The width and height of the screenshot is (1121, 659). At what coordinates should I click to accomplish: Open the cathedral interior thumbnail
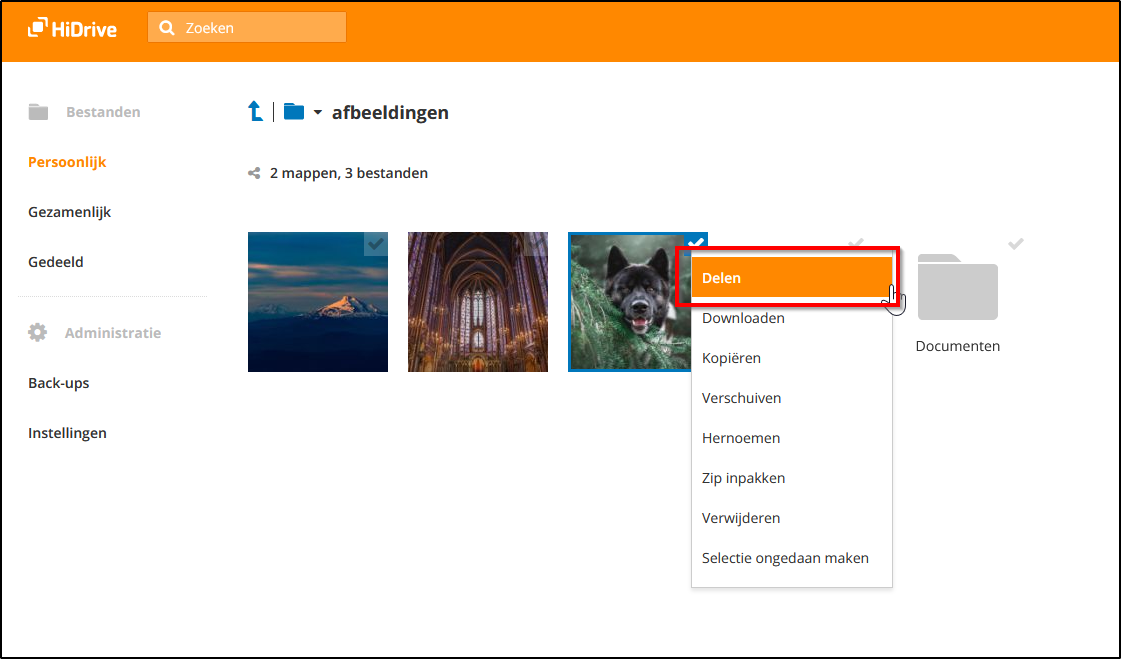pos(477,302)
